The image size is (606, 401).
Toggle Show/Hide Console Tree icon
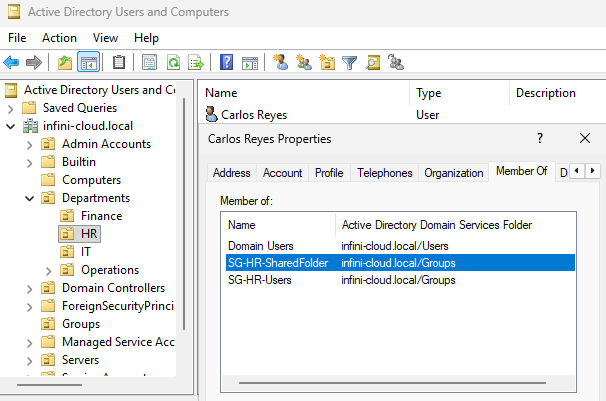click(x=89, y=62)
